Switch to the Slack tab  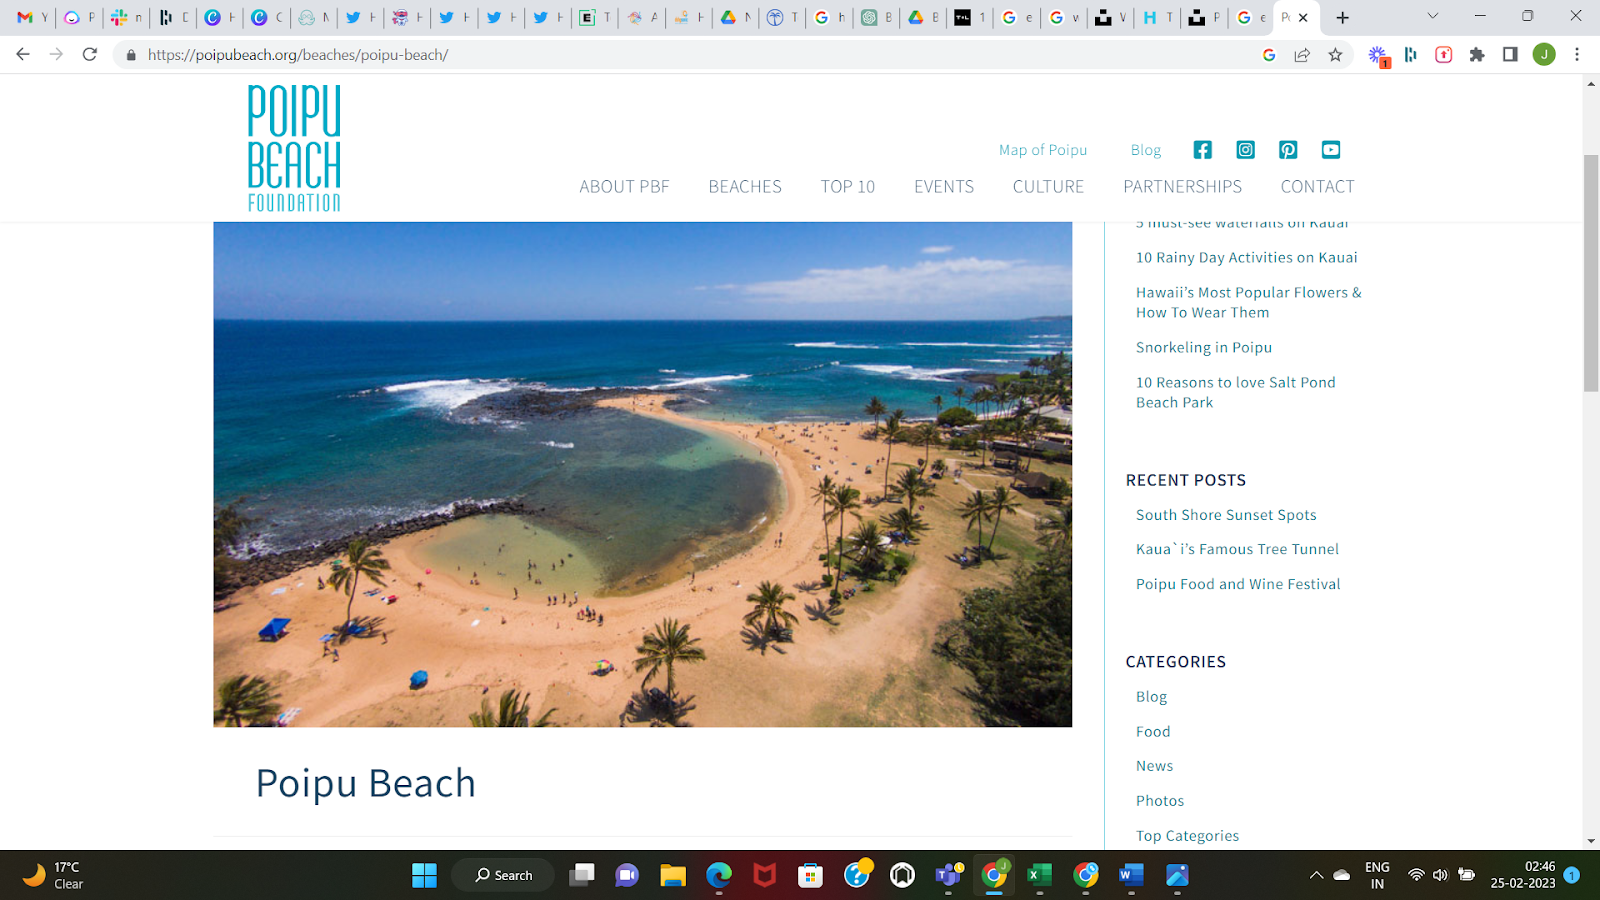click(127, 17)
